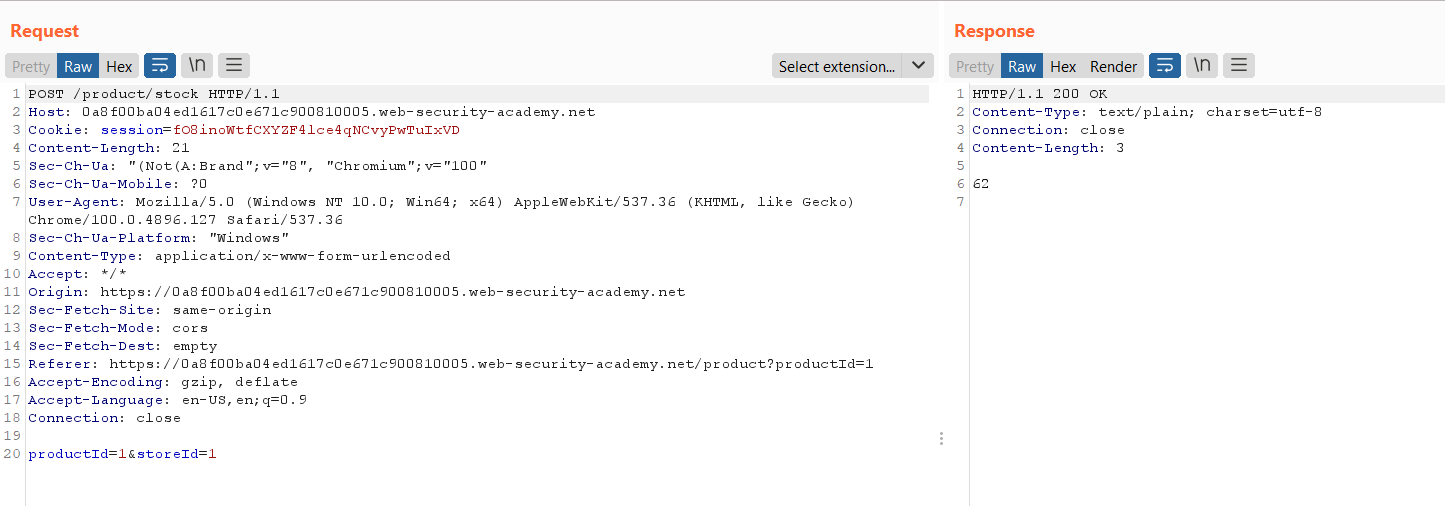1445x506 pixels.
Task: Click the vertical dots panel divider handle
Action: tap(941, 438)
